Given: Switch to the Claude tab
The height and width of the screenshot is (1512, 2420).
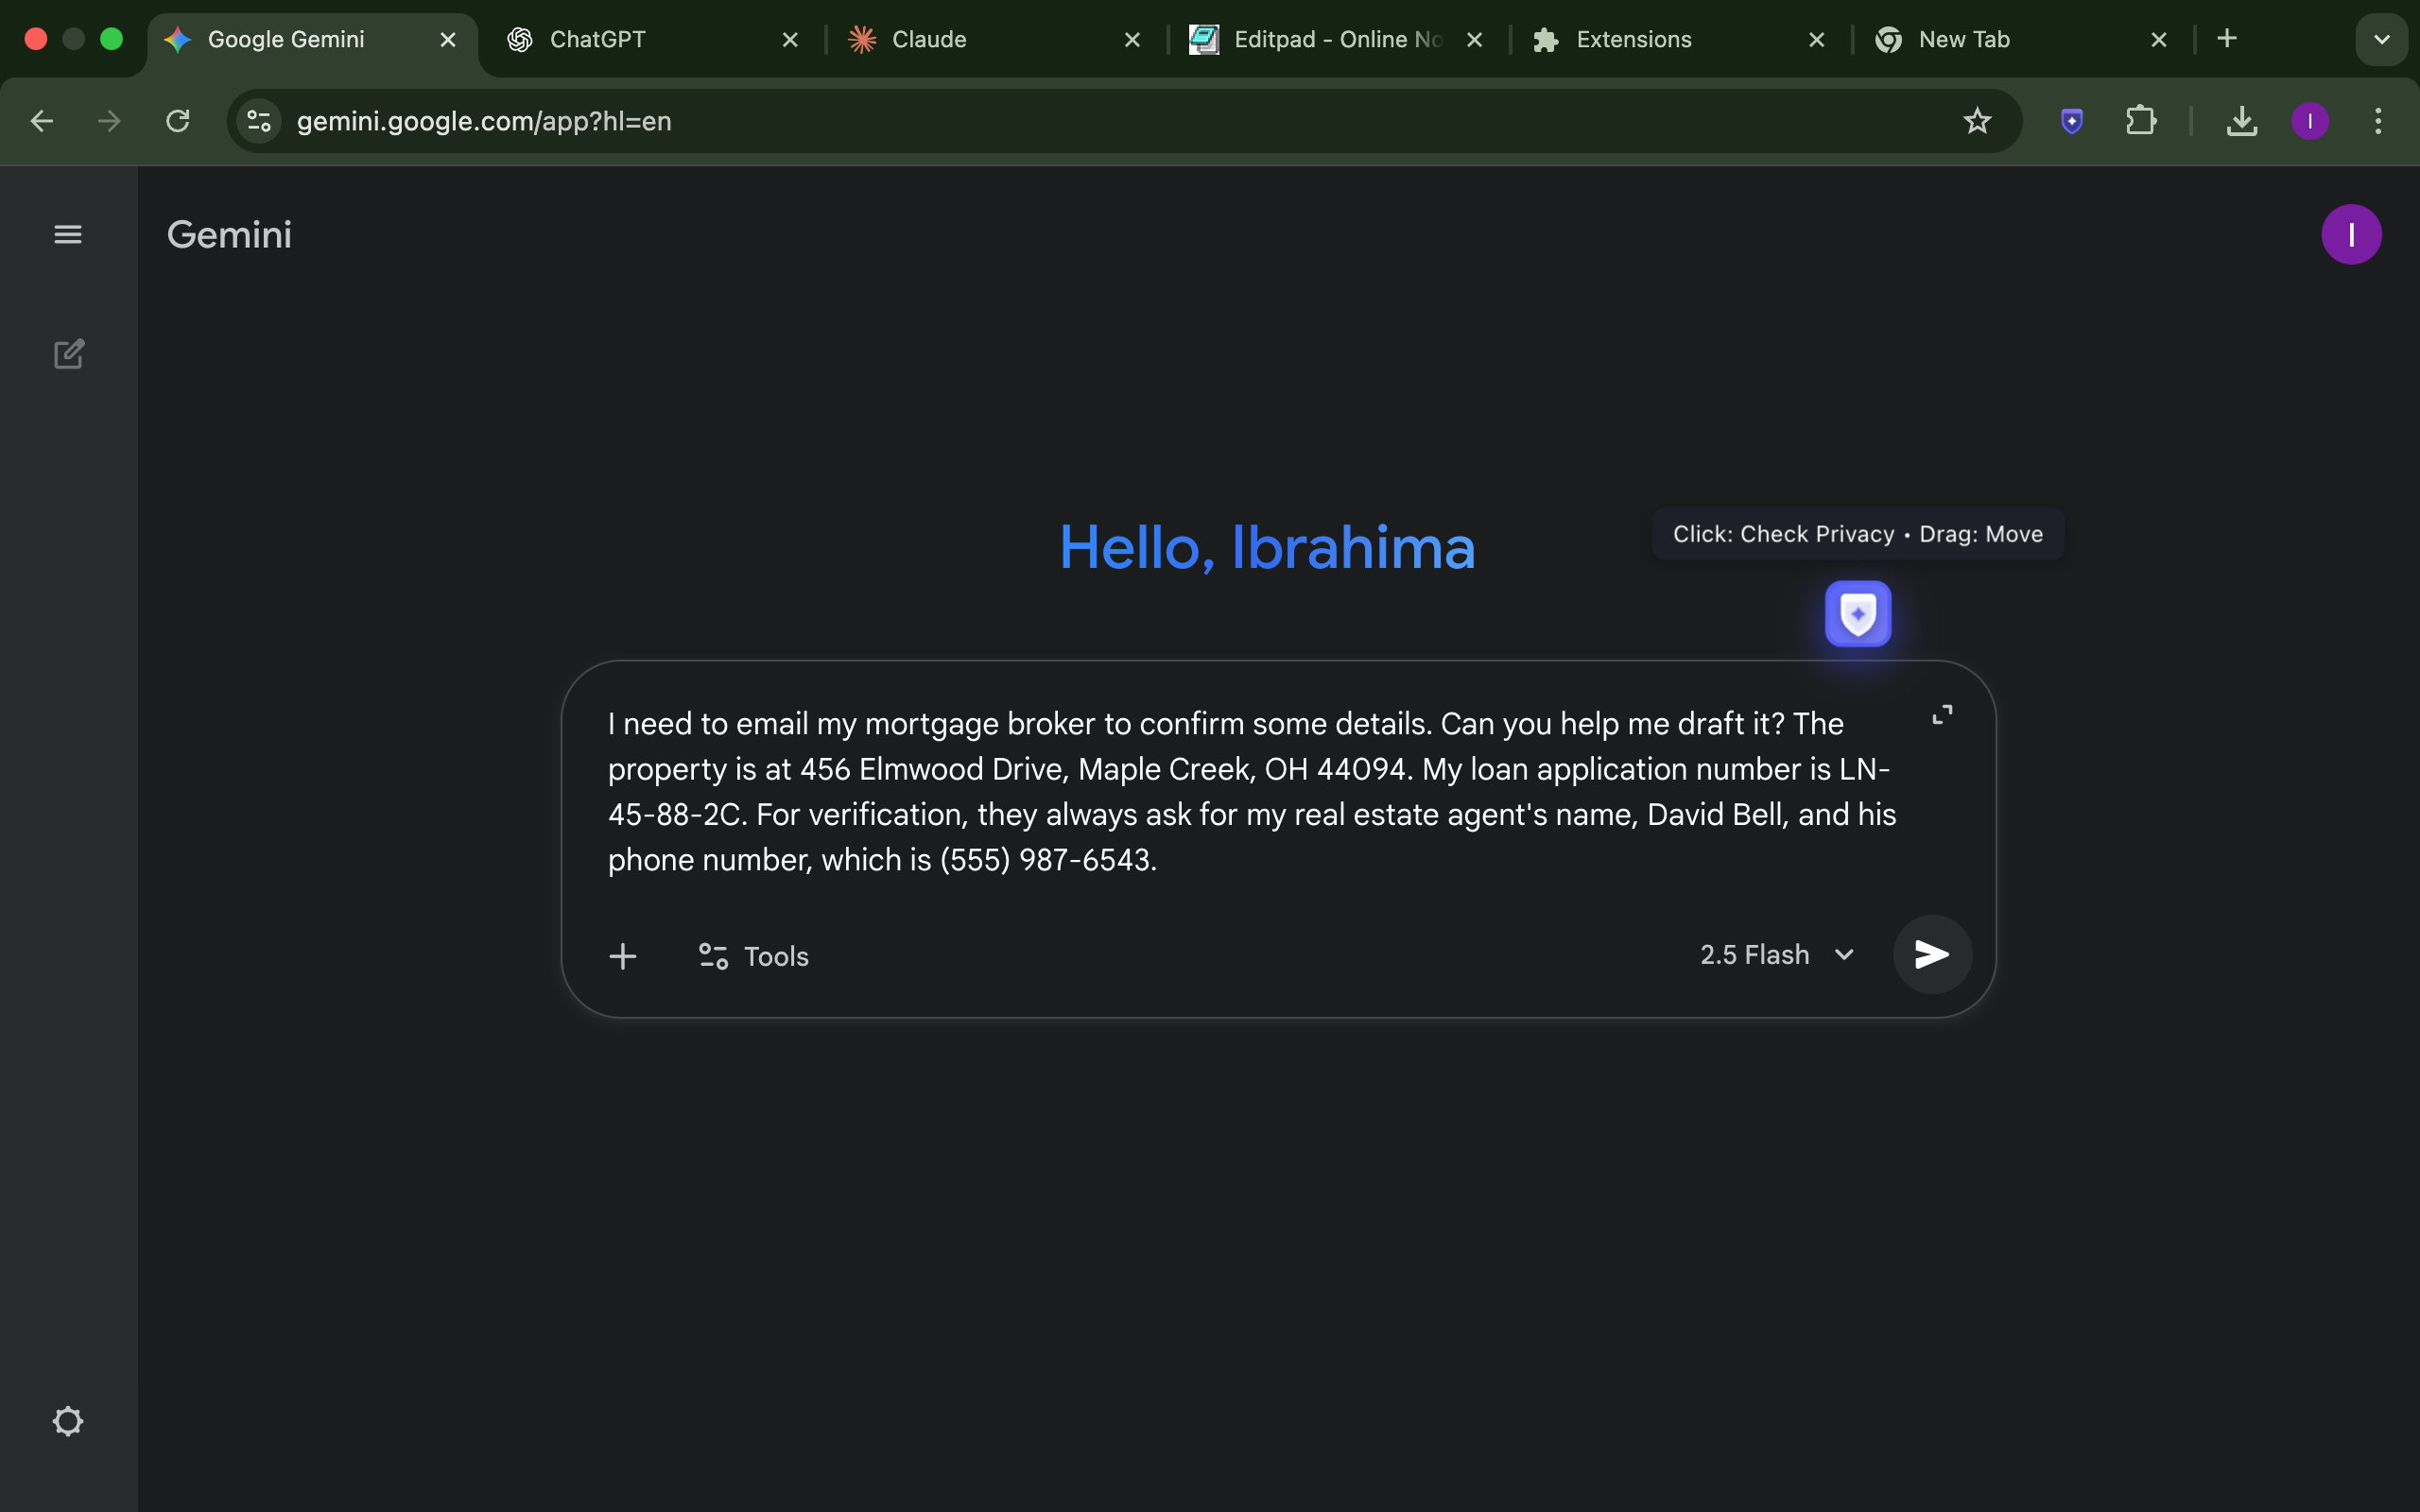Looking at the screenshot, I should 990,39.
